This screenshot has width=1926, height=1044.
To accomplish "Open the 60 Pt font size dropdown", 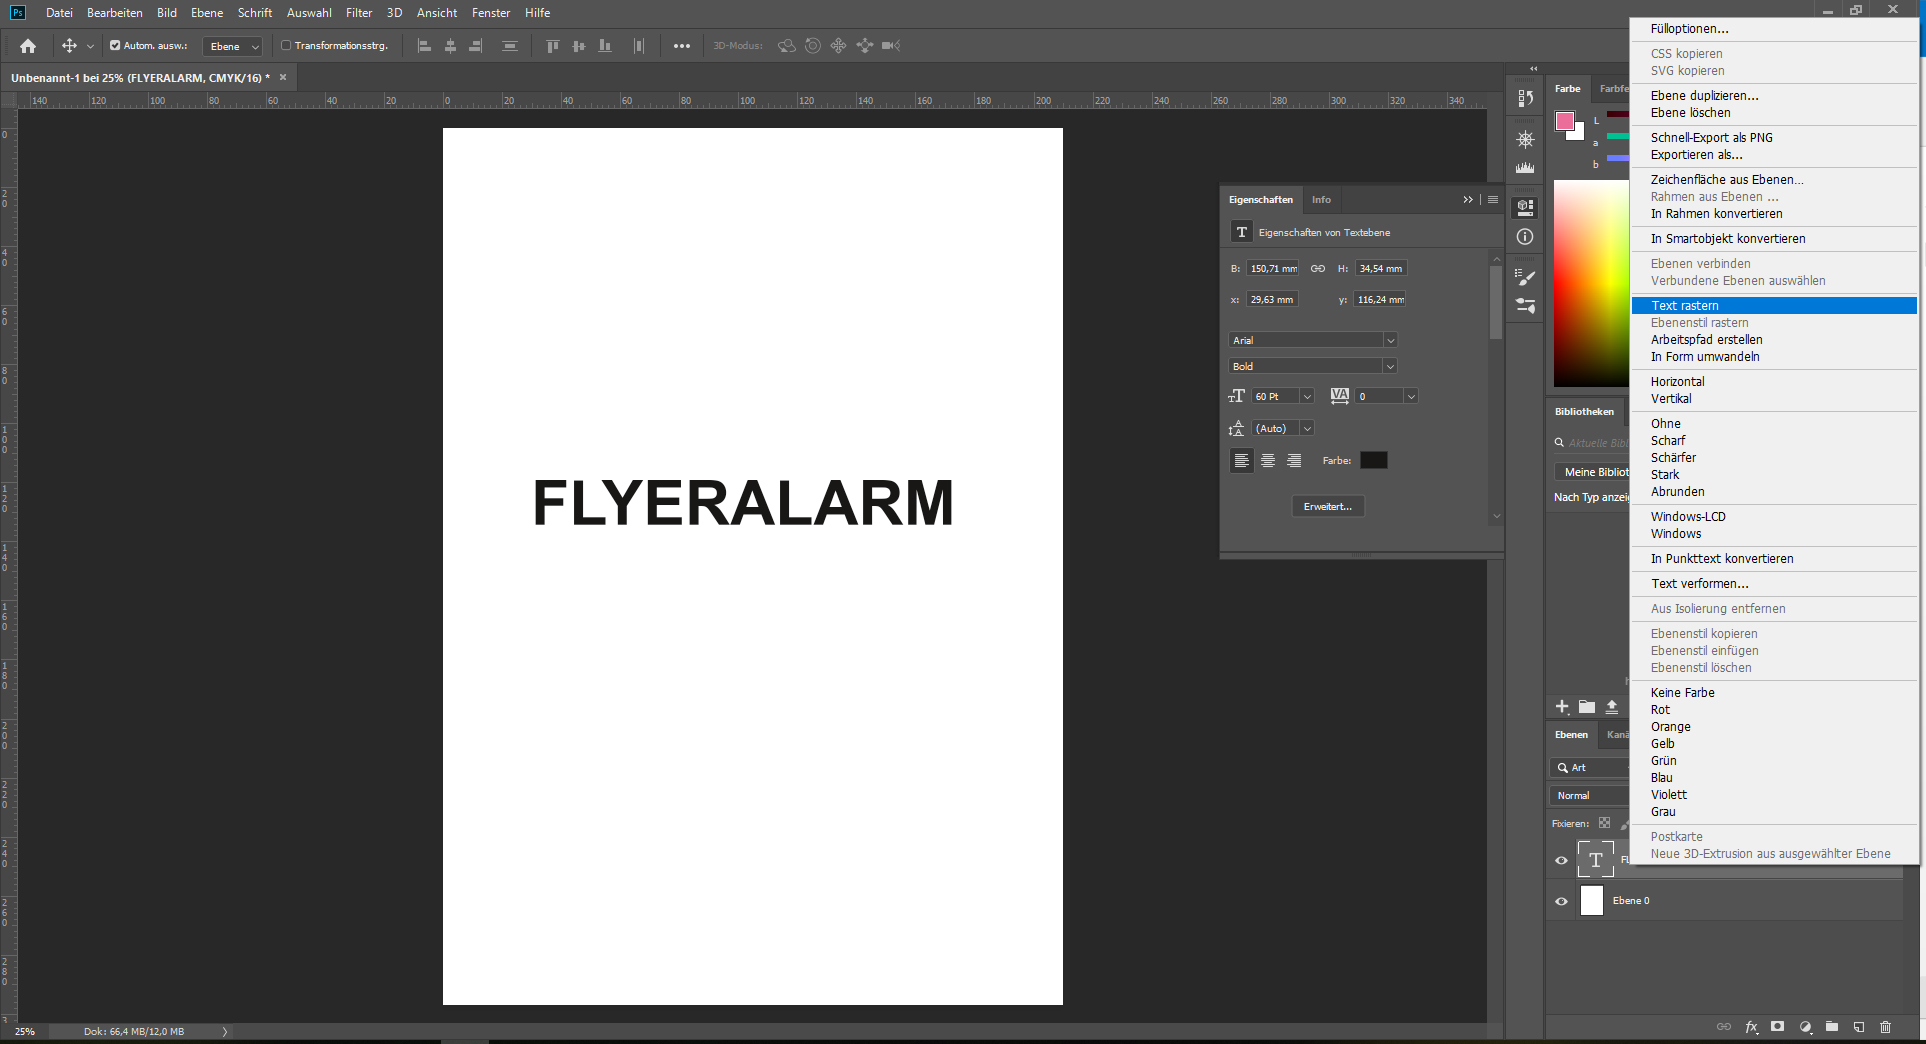I will [1306, 397].
